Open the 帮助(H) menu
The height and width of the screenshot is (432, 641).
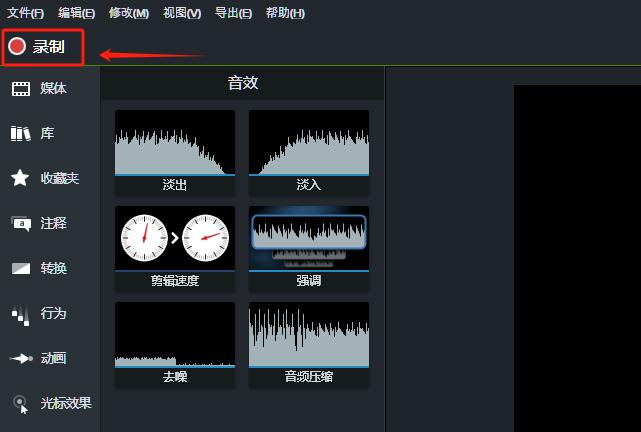[x=285, y=13]
